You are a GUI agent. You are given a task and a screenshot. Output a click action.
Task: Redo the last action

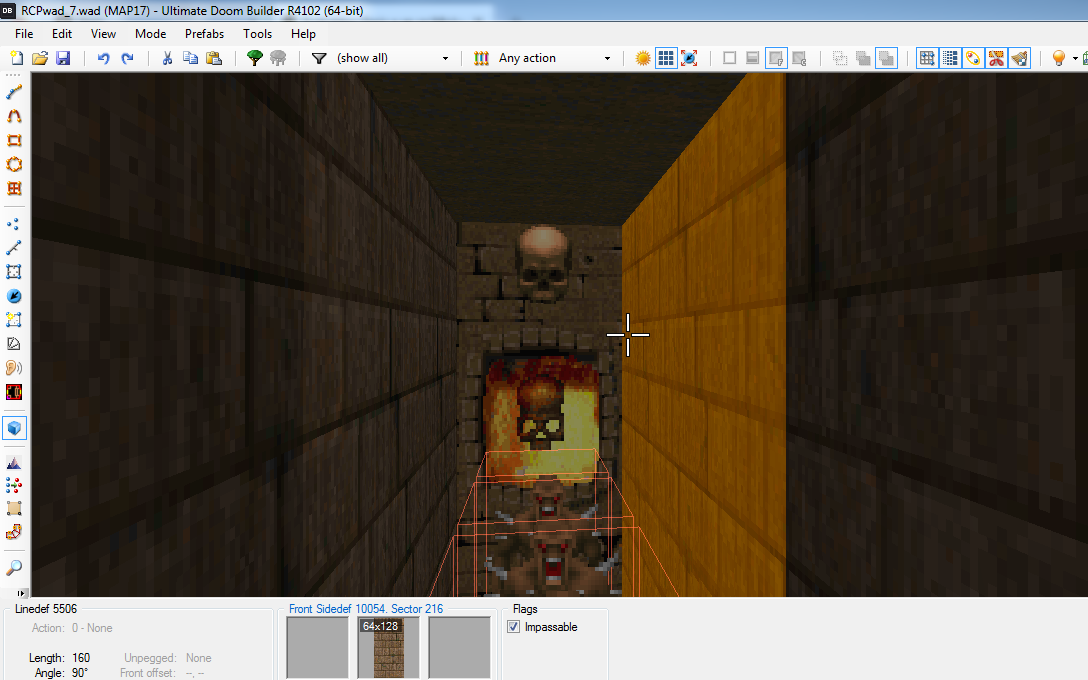click(127, 58)
